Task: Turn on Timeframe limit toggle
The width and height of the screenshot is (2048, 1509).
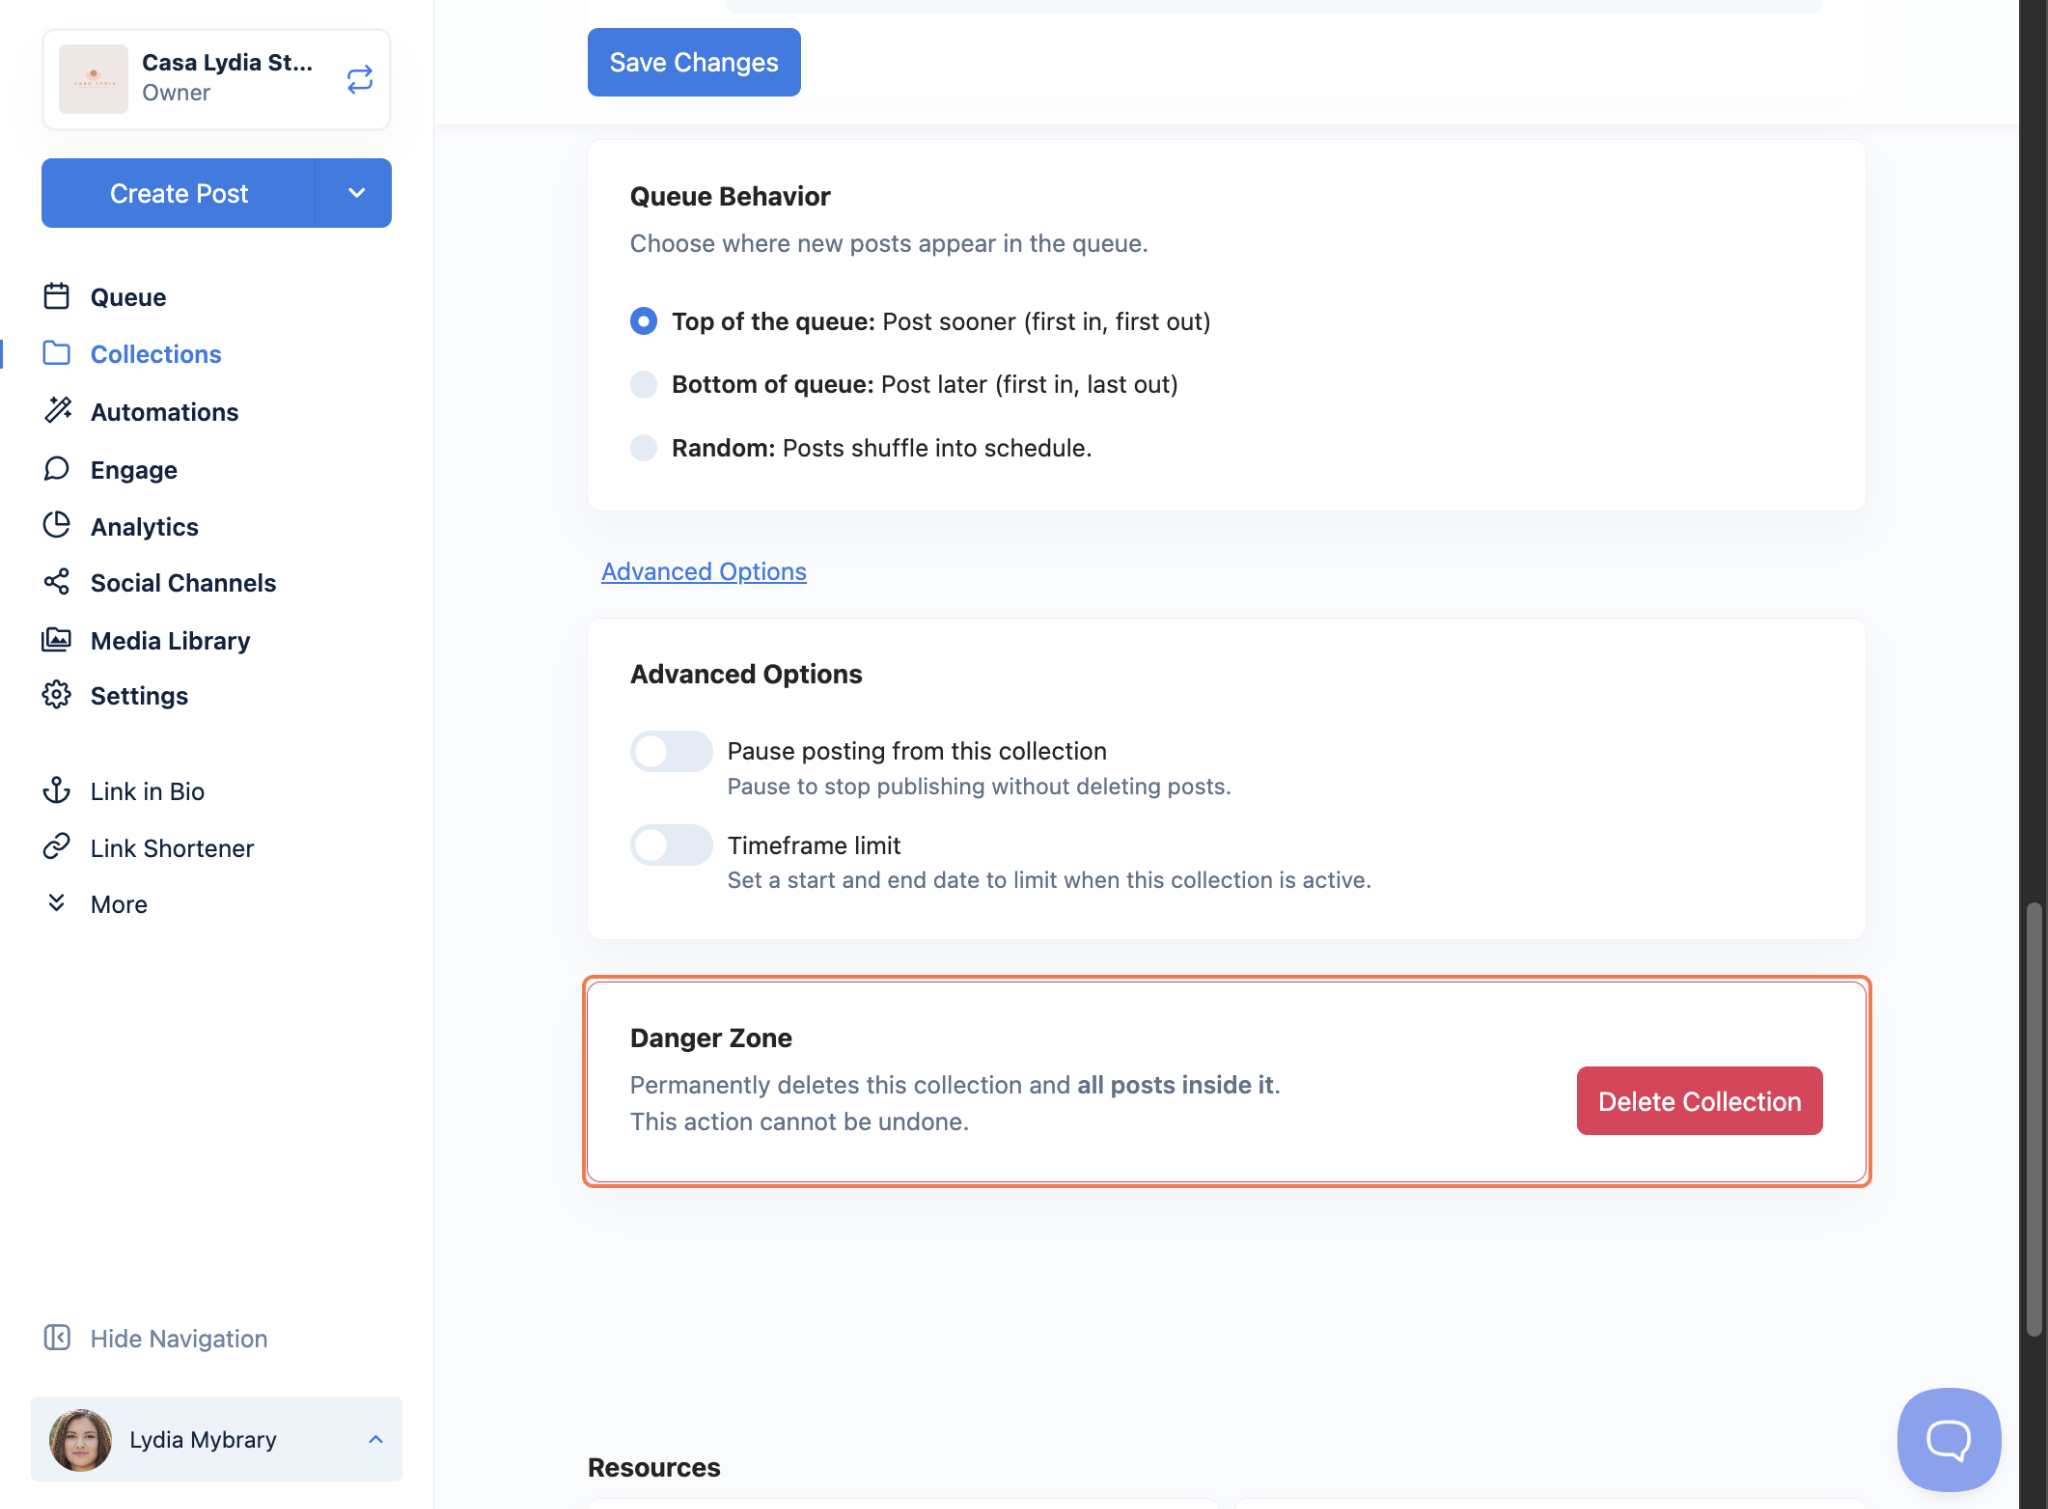Action: point(671,846)
